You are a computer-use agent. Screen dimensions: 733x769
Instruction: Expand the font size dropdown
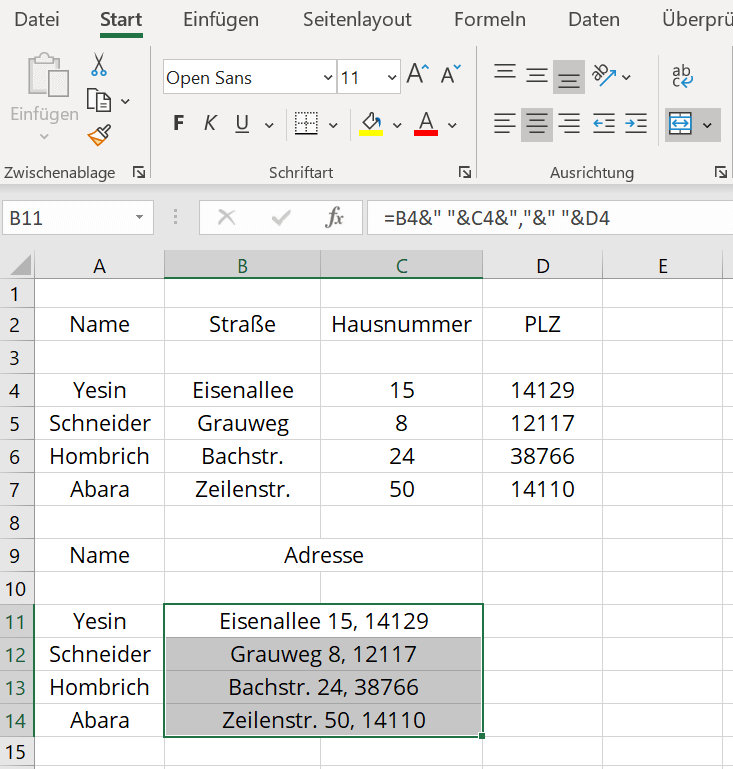390,78
